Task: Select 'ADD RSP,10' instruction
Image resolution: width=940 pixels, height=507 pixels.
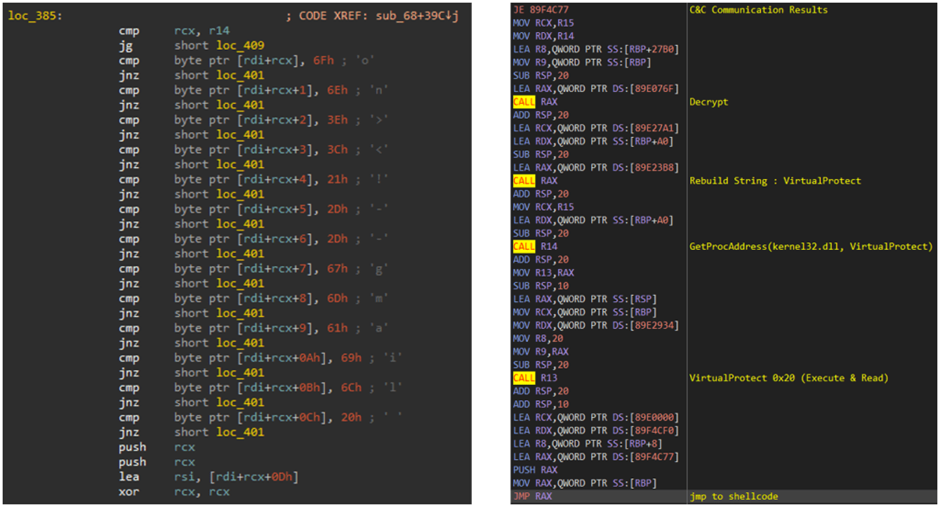Action: pyautogui.click(x=541, y=404)
